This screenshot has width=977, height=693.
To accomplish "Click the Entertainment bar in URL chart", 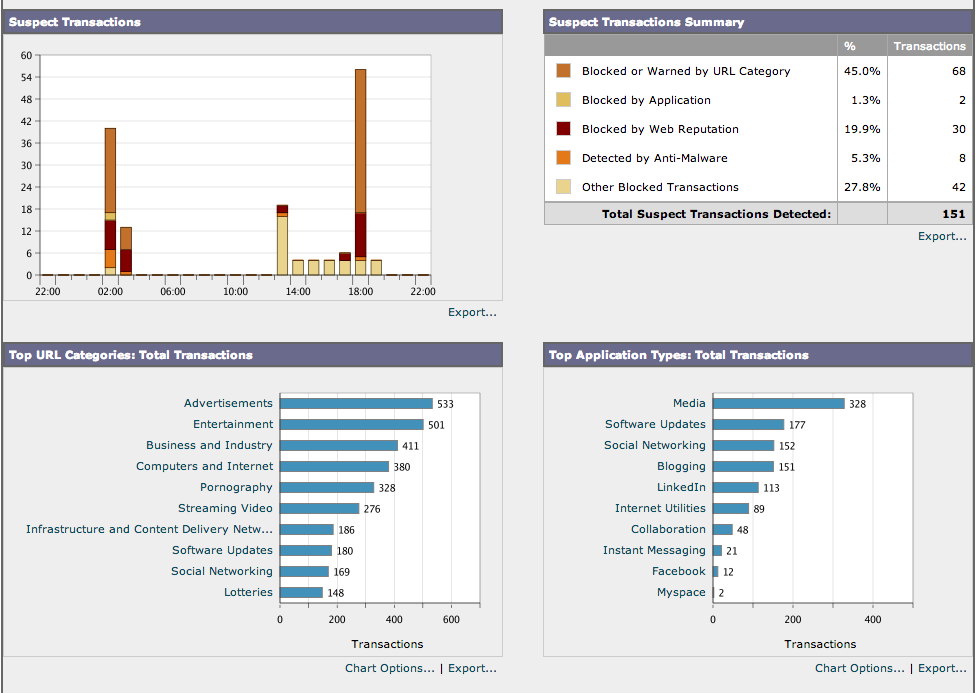I will click(x=351, y=424).
